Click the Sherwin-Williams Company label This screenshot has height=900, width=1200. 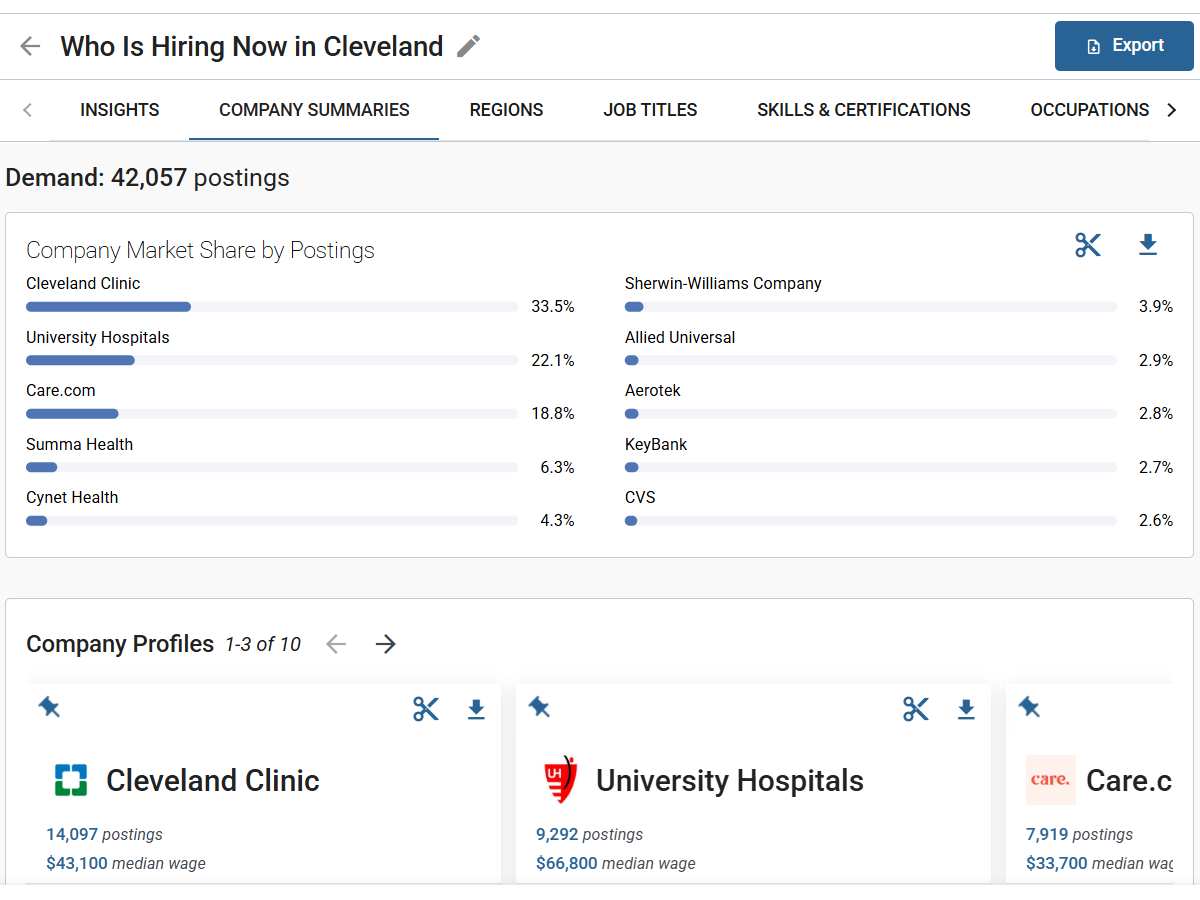(723, 284)
